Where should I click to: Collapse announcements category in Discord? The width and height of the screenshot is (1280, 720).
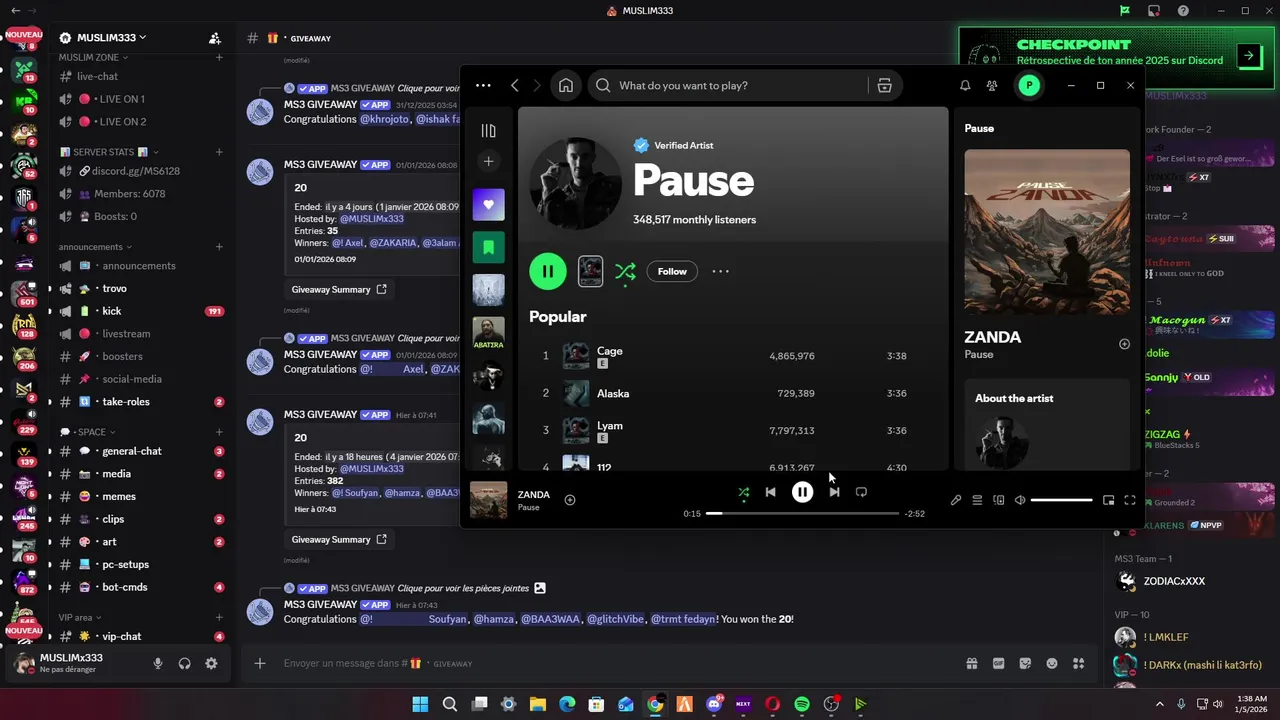[x=96, y=247]
